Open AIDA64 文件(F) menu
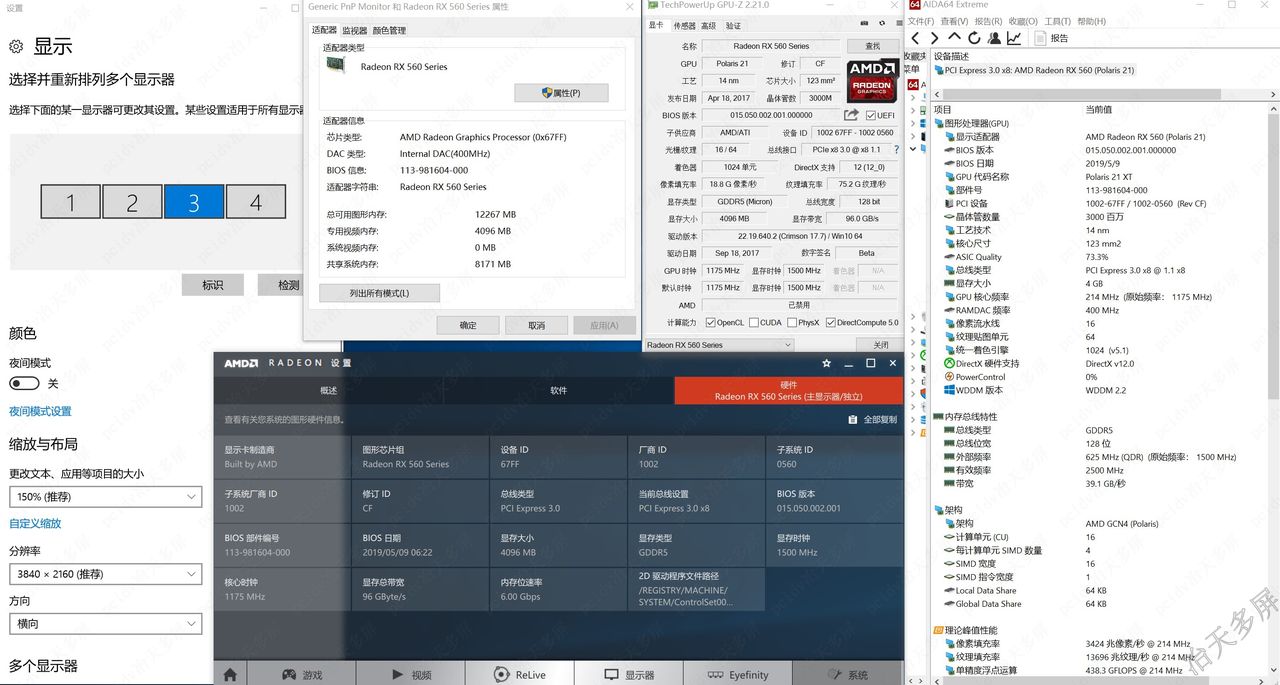 click(921, 21)
